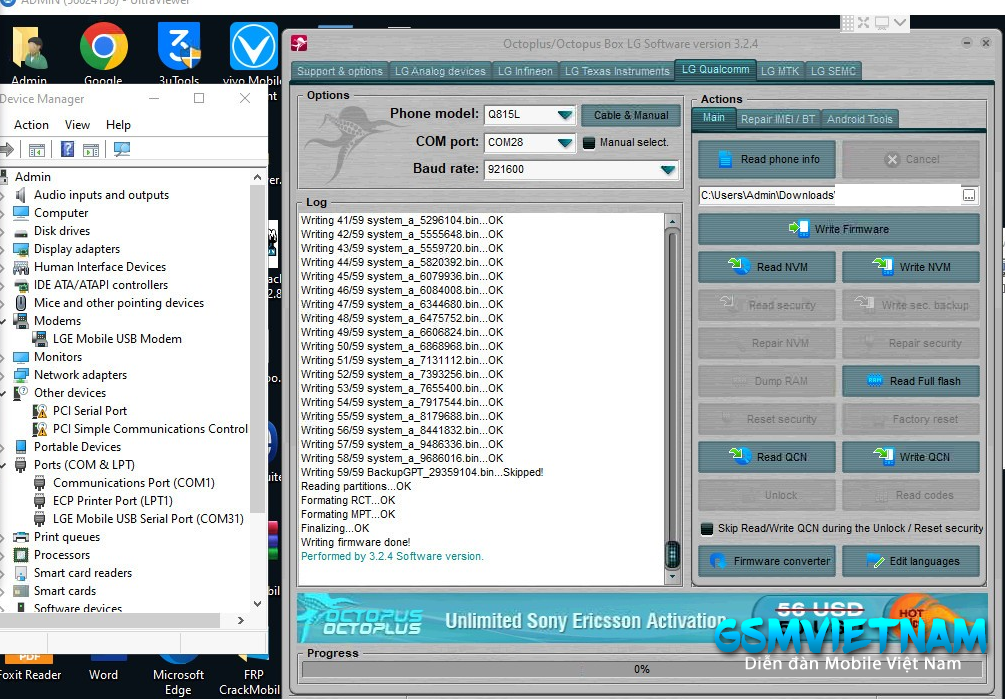Image resolution: width=1005 pixels, height=699 pixels.
Task: Toggle Skip Read/Write QCN during Unlock checkbox
Action: [707, 529]
